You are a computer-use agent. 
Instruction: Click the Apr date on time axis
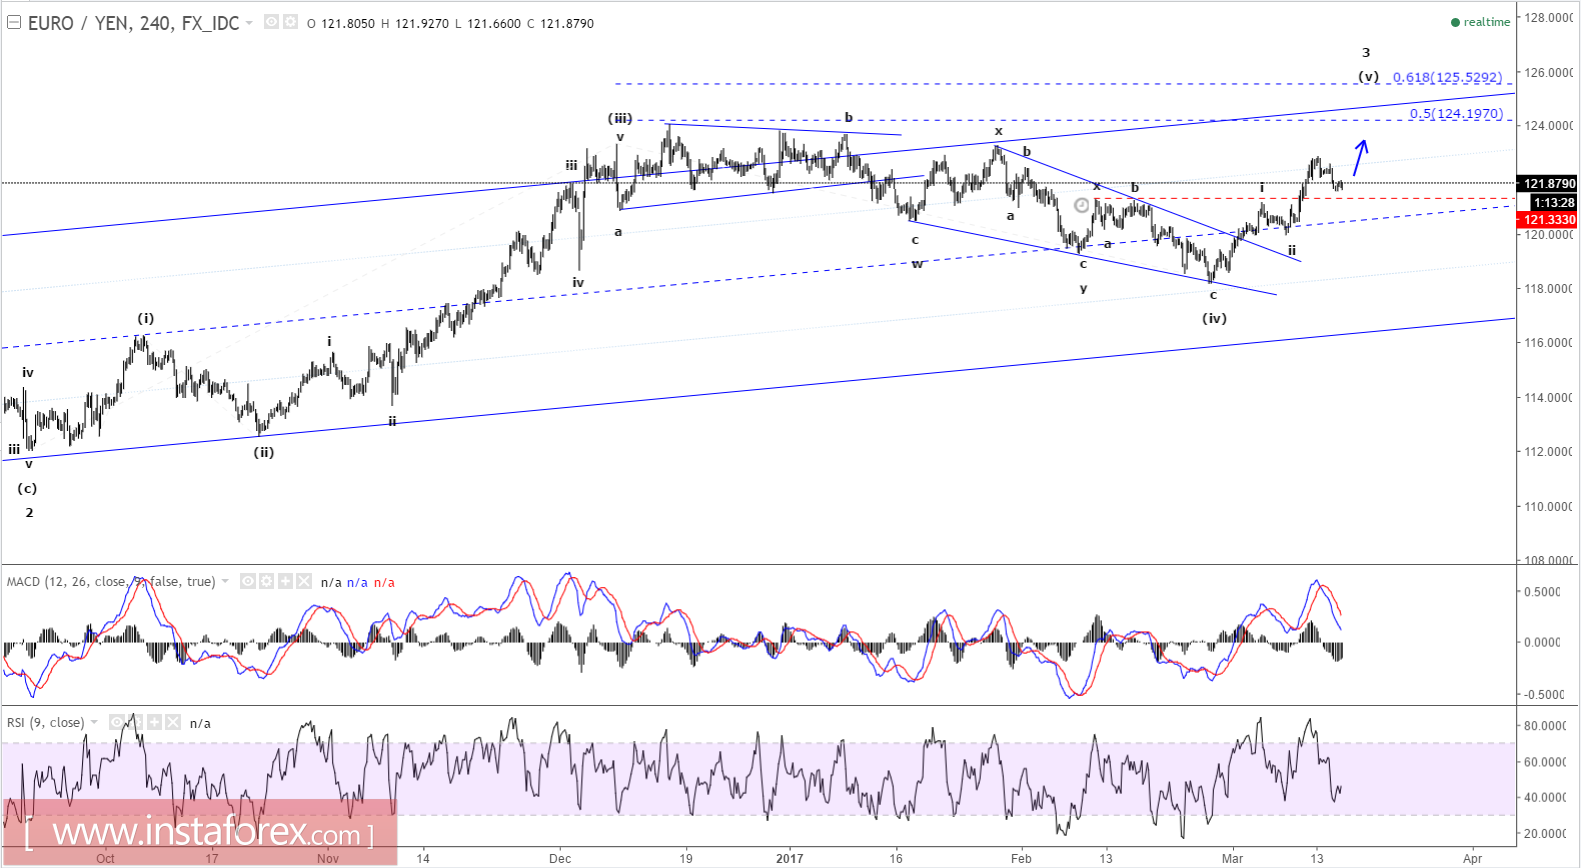(x=1472, y=858)
